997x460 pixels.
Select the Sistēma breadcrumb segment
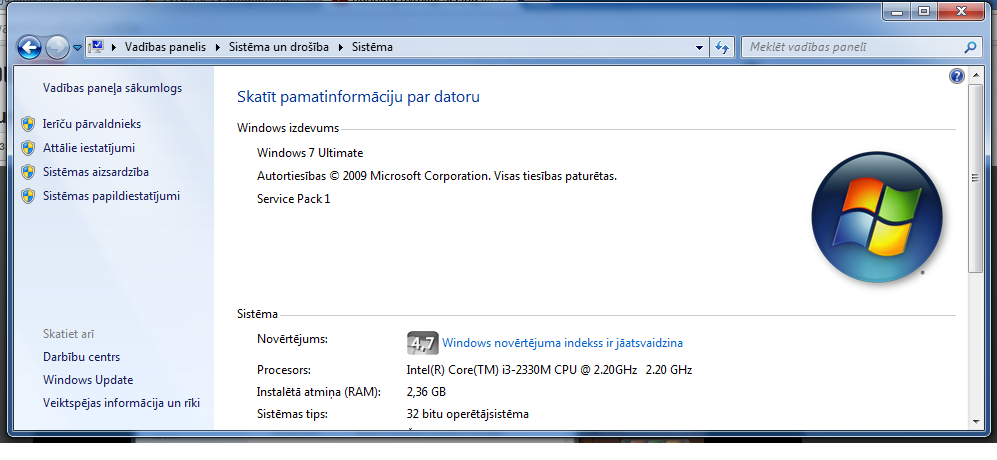tap(372, 47)
